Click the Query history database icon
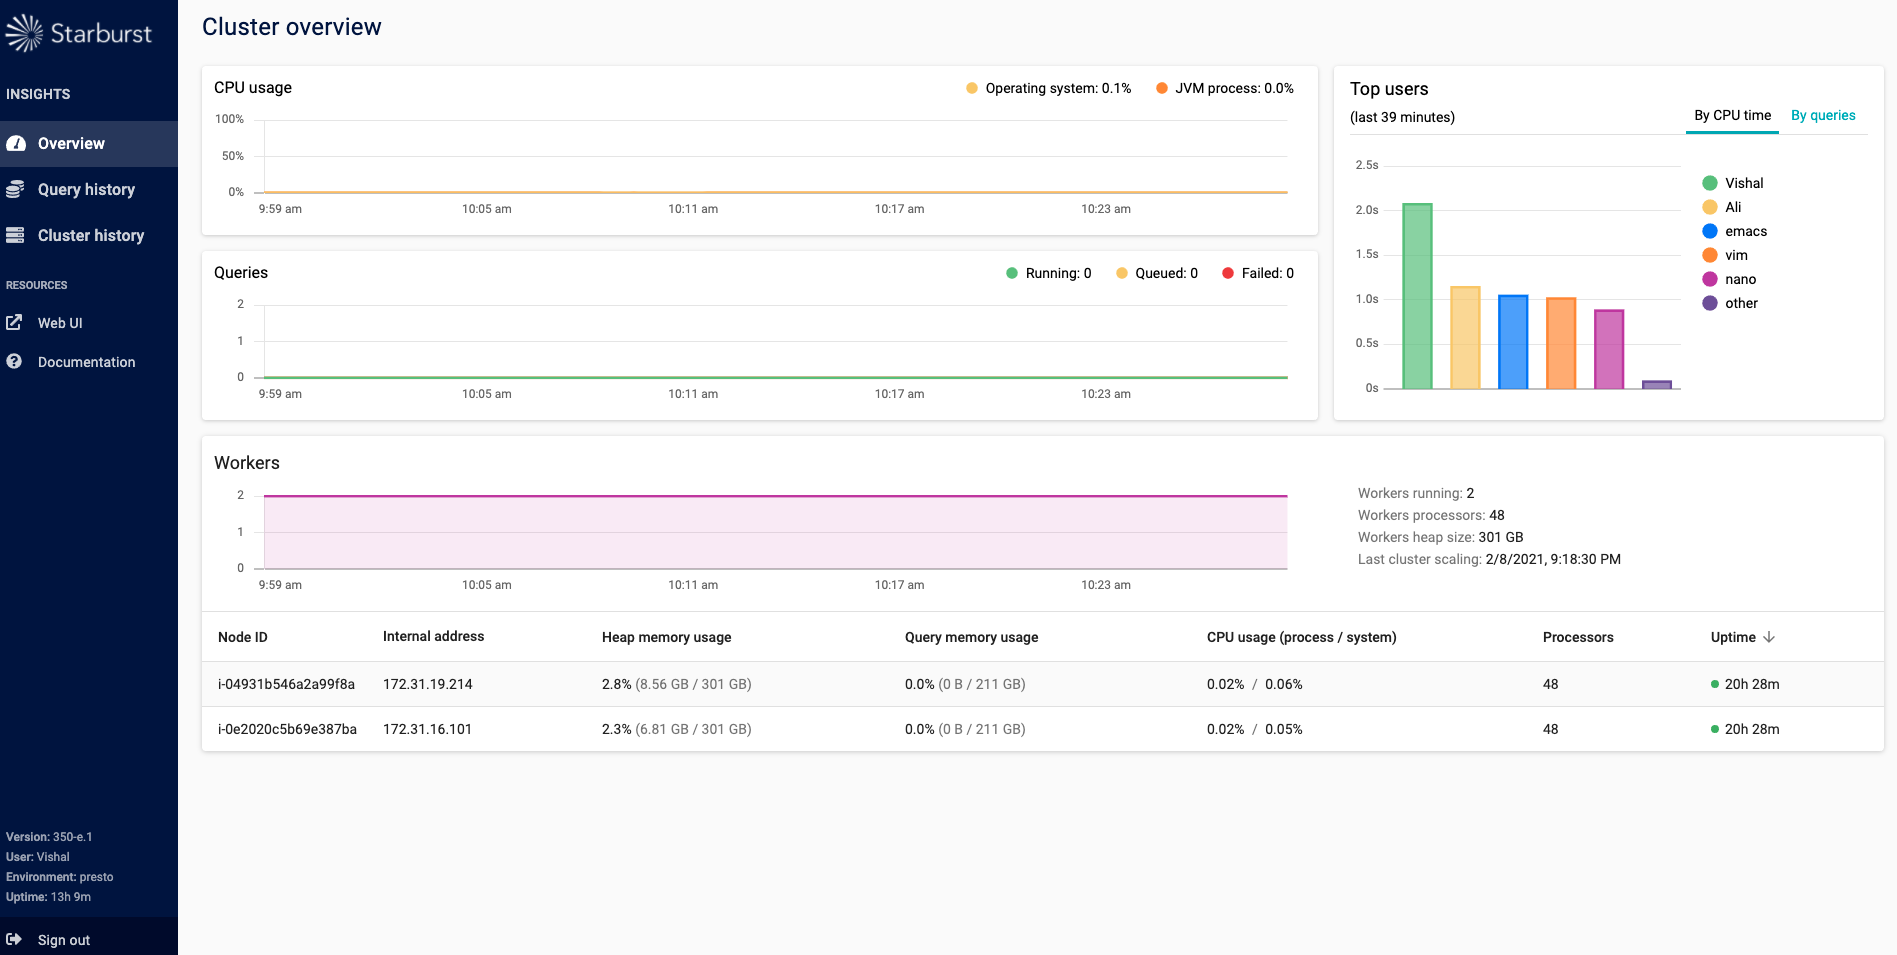The height and width of the screenshot is (955, 1897). [16, 190]
